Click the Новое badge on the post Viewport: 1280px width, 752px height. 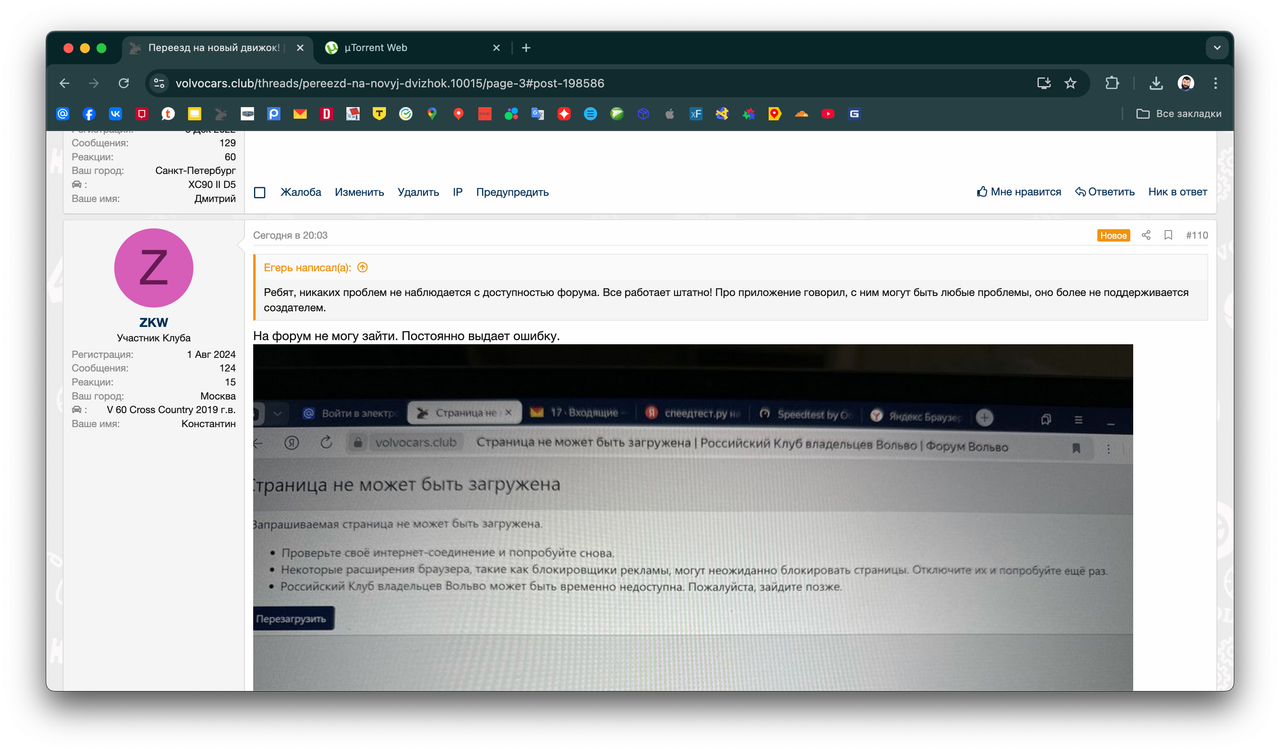(1113, 235)
